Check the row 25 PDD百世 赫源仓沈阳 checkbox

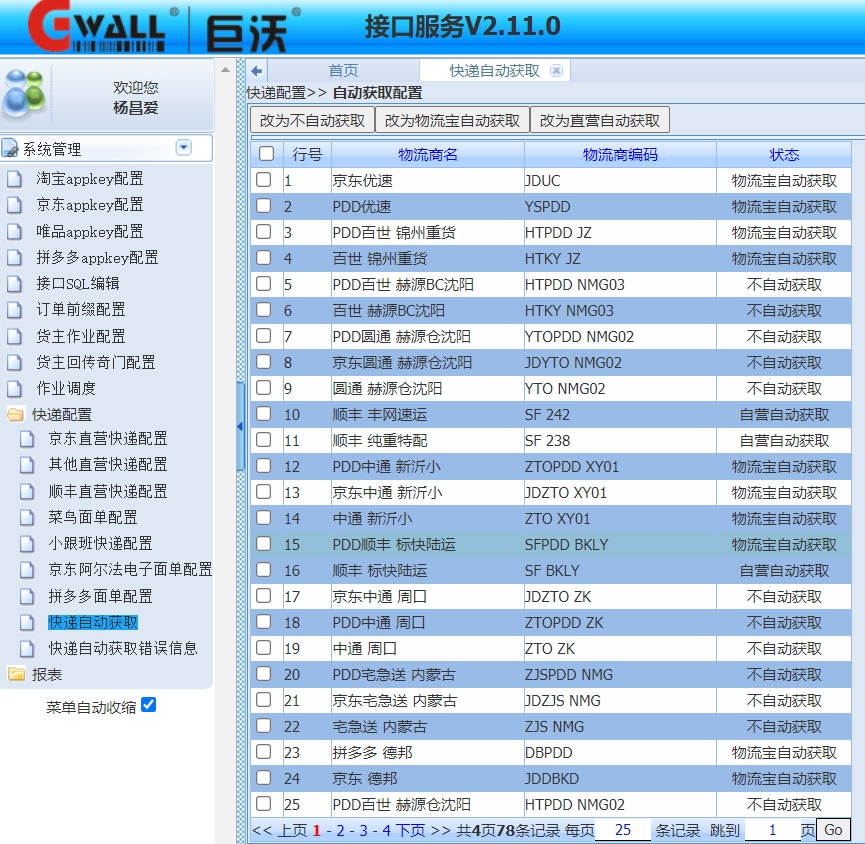(264, 803)
